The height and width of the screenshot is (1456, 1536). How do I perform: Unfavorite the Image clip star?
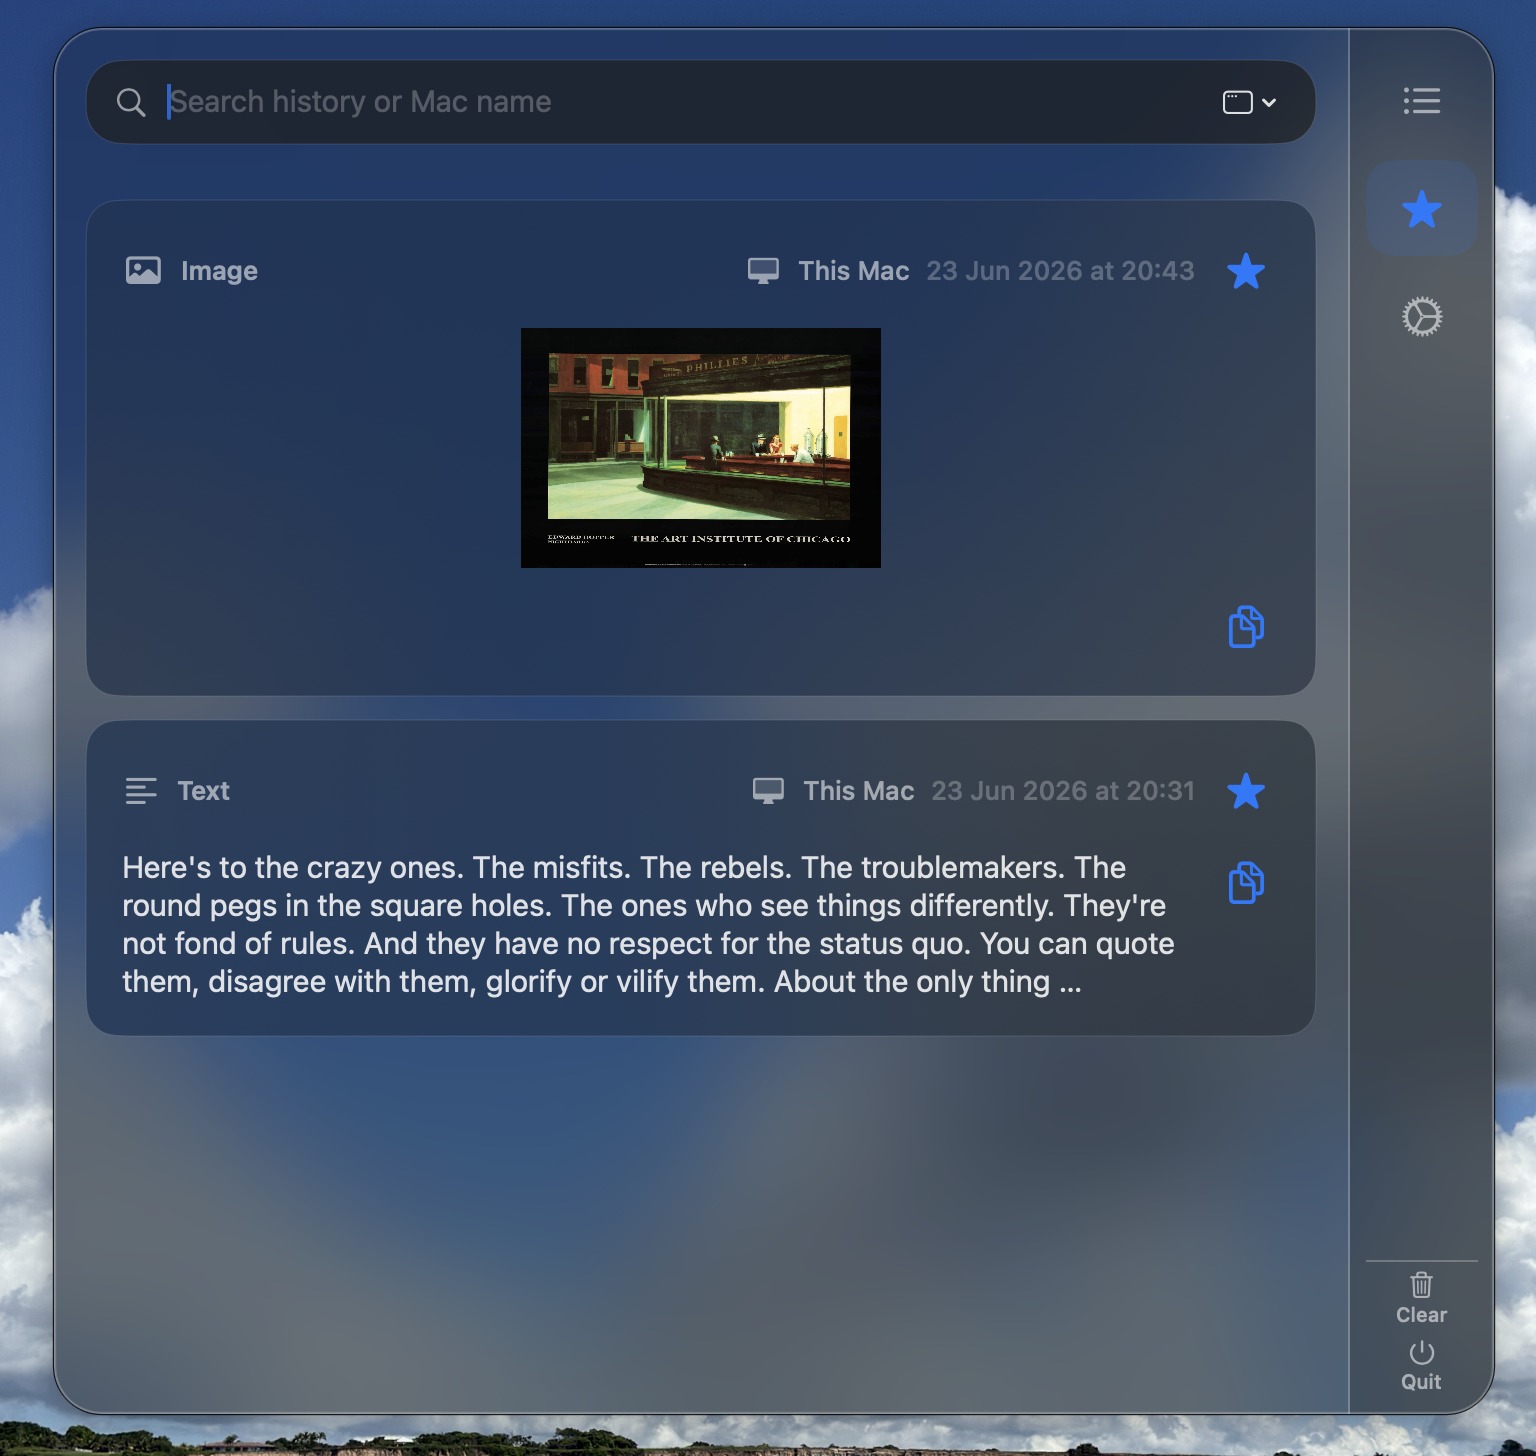click(x=1246, y=271)
